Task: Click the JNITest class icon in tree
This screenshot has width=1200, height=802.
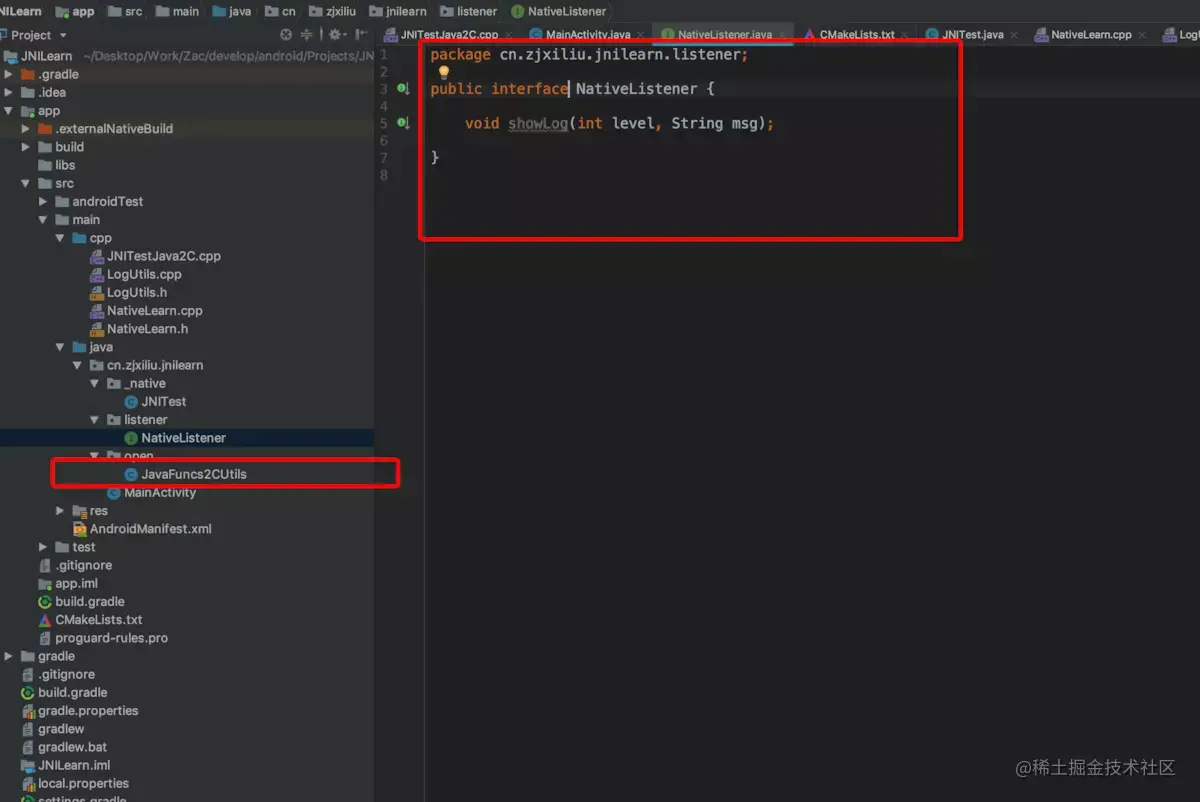Action: click(131, 401)
